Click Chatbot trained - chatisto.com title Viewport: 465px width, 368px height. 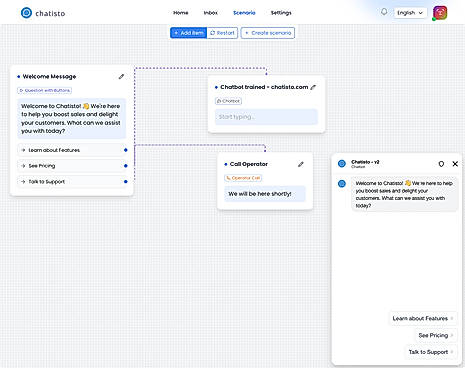[x=264, y=87]
